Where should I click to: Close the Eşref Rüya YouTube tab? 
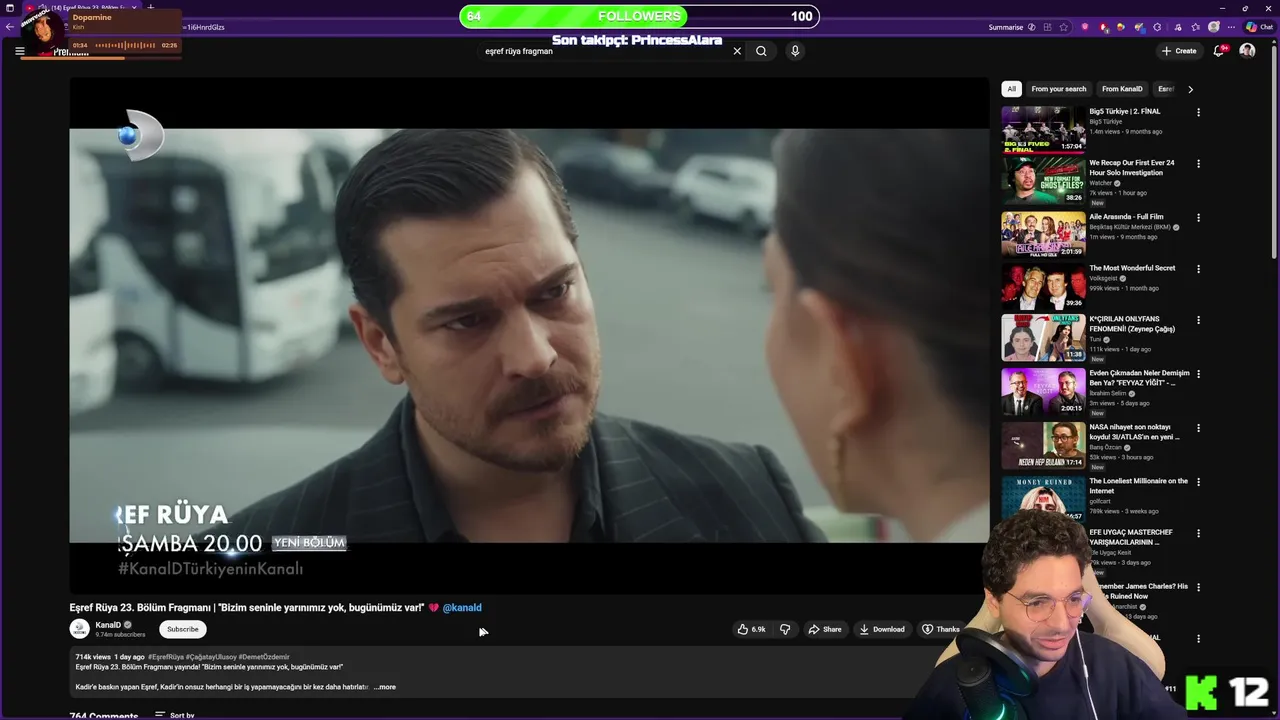tap(136, 8)
